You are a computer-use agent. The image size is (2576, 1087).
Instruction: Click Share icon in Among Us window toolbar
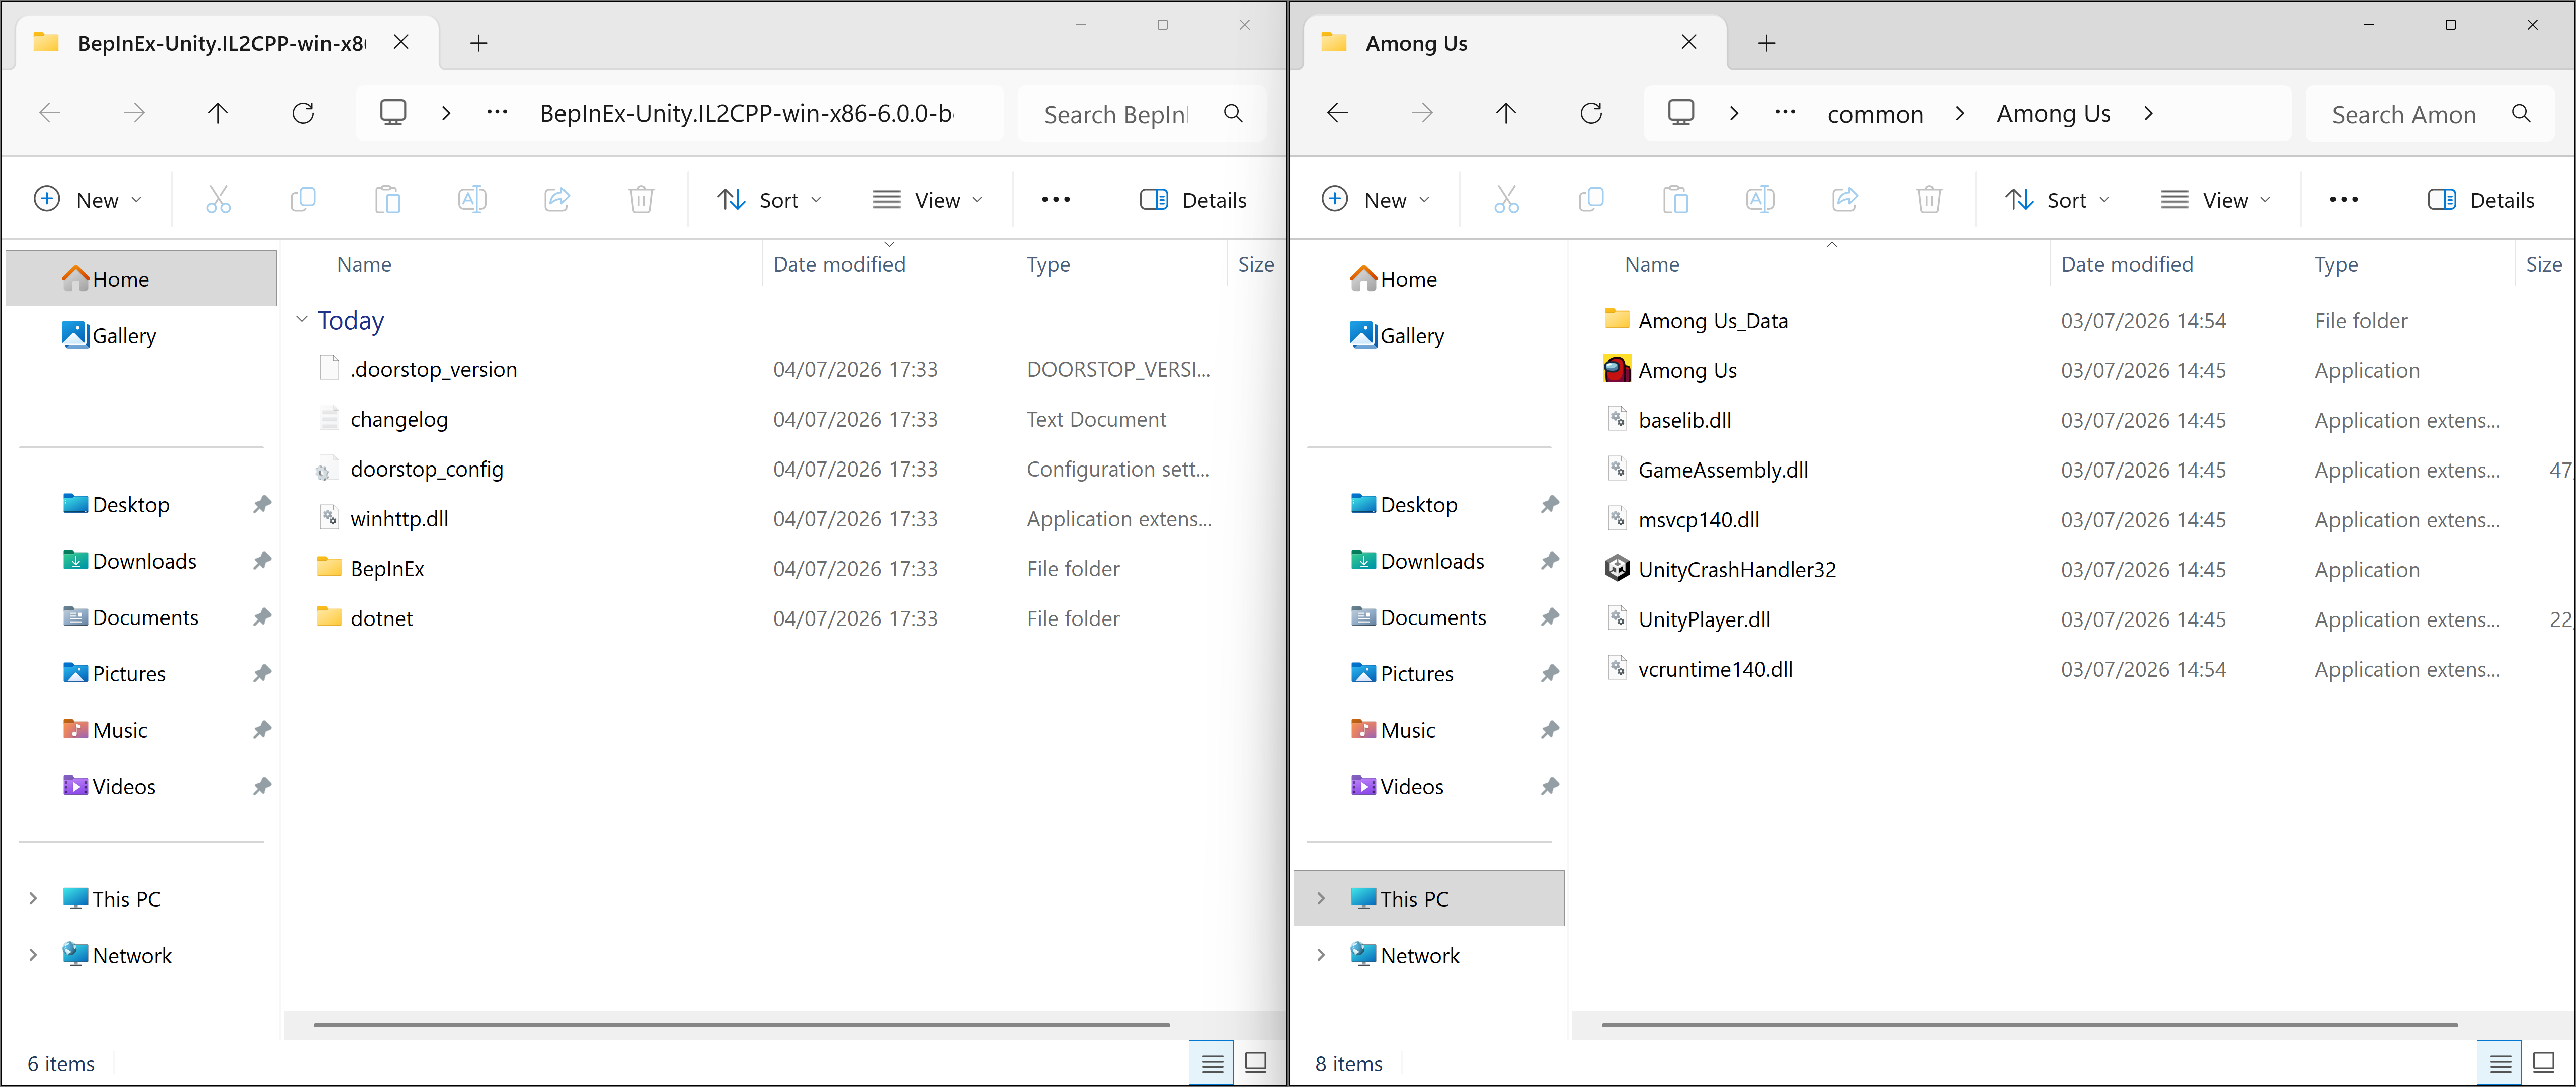[1845, 200]
